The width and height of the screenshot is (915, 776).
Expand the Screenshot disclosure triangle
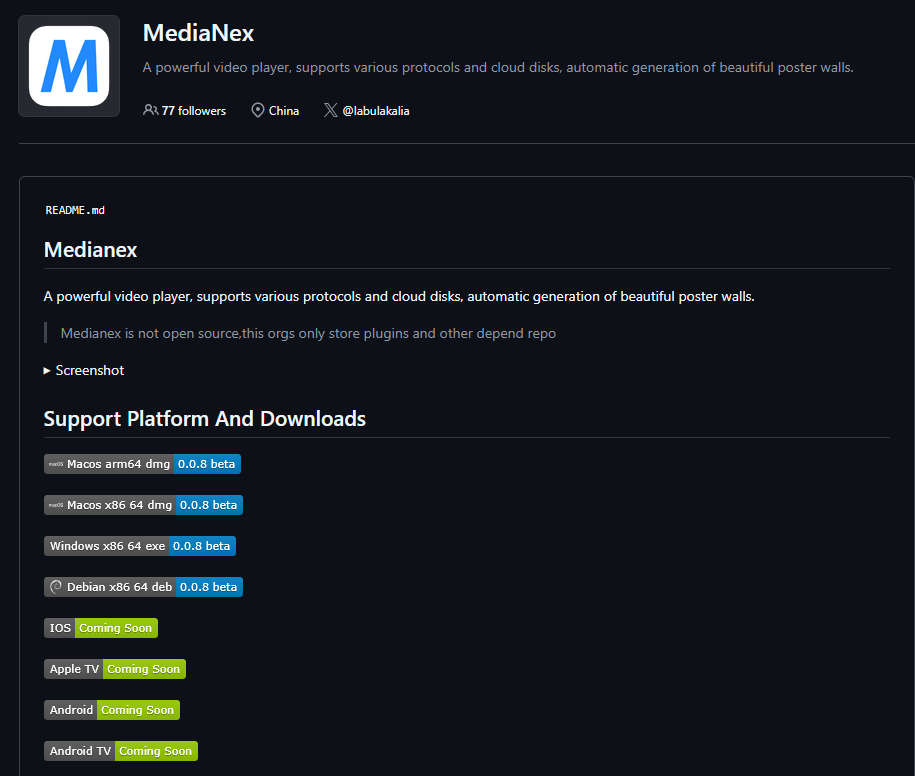click(47, 370)
